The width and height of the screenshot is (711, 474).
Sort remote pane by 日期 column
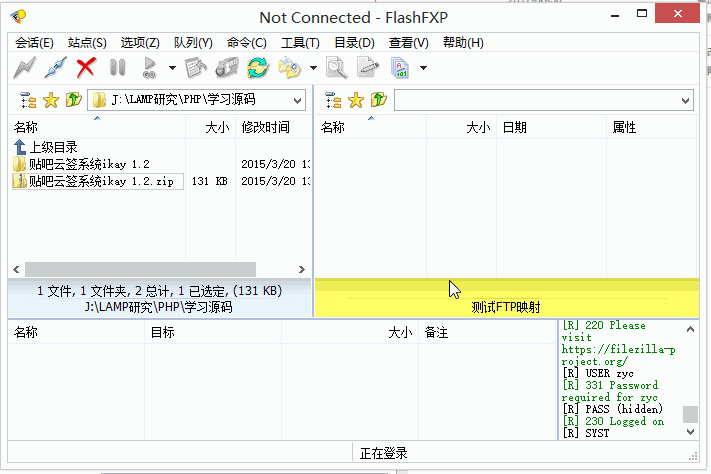click(551, 127)
